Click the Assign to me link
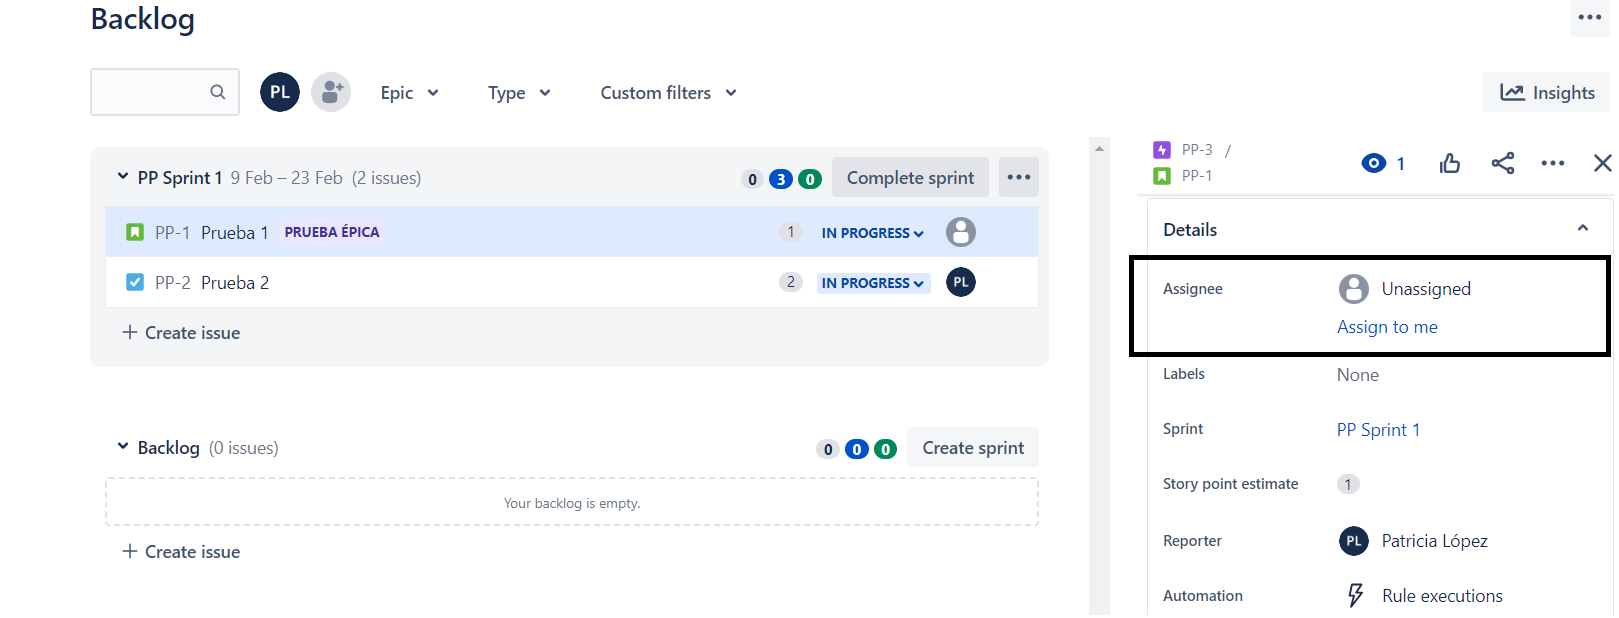This screenshot has width=1619, height=618. click(1387, 327)
